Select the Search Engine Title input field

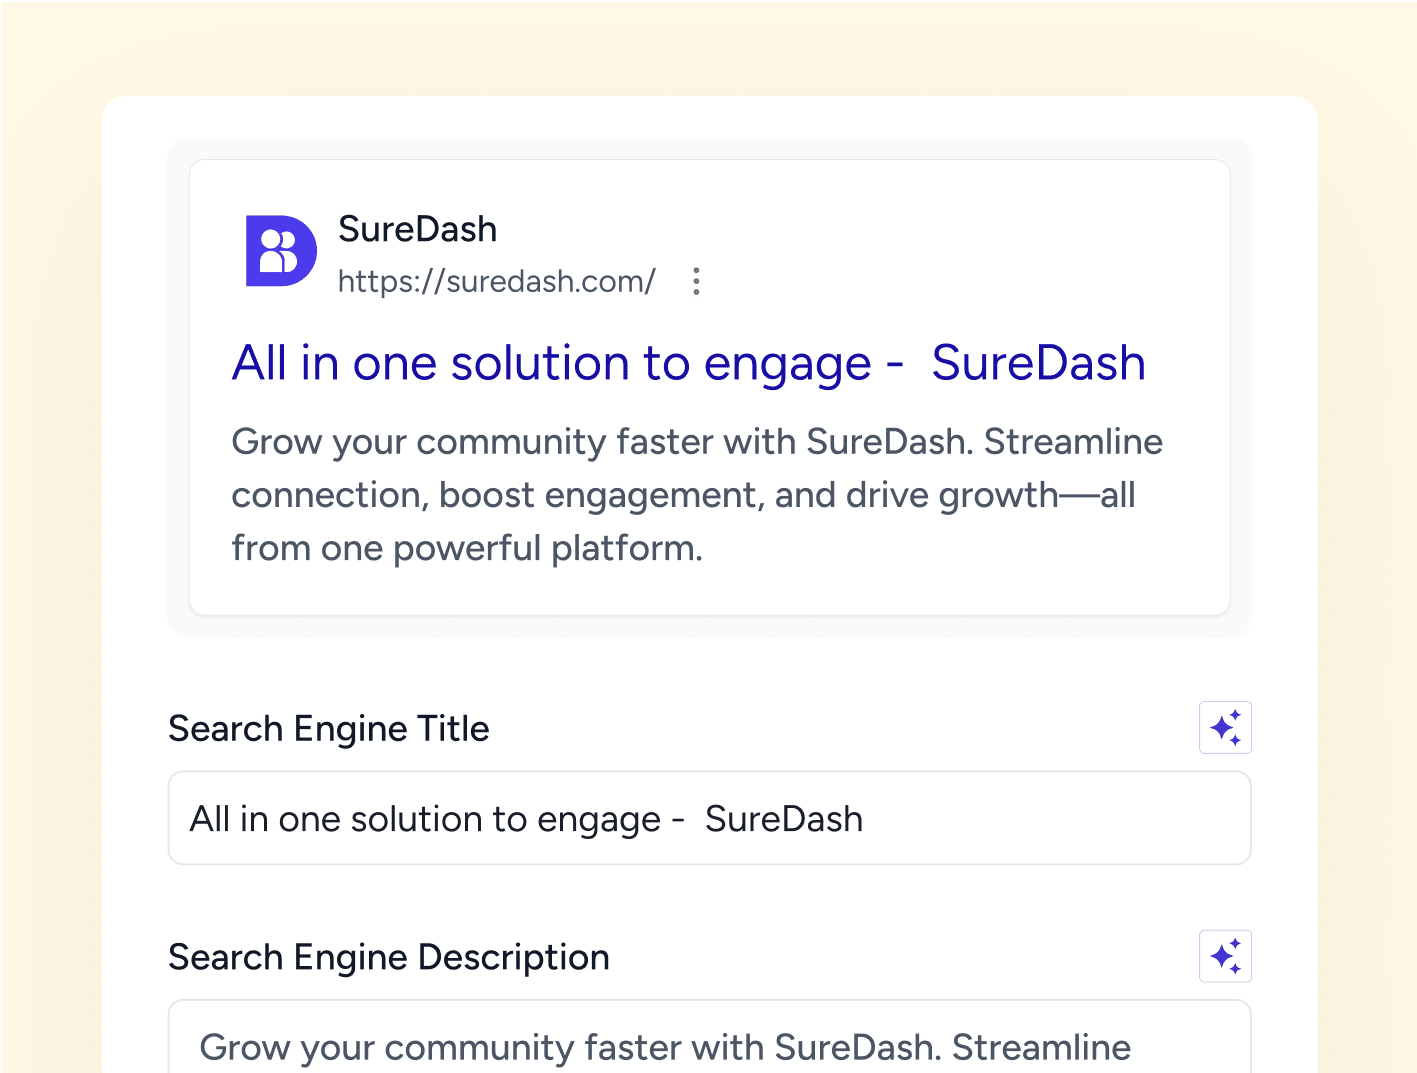pyautogui.click(x=709, y=818)
